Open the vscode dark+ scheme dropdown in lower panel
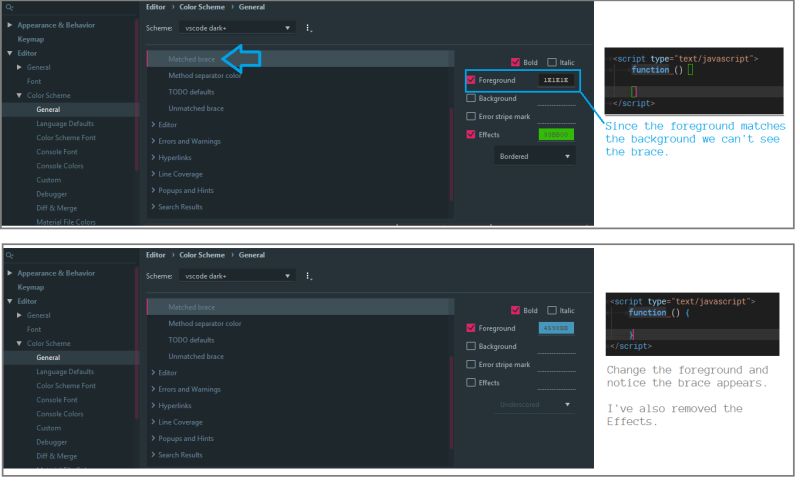The height and width of the screenshot is (482, 800). (237, 276)
